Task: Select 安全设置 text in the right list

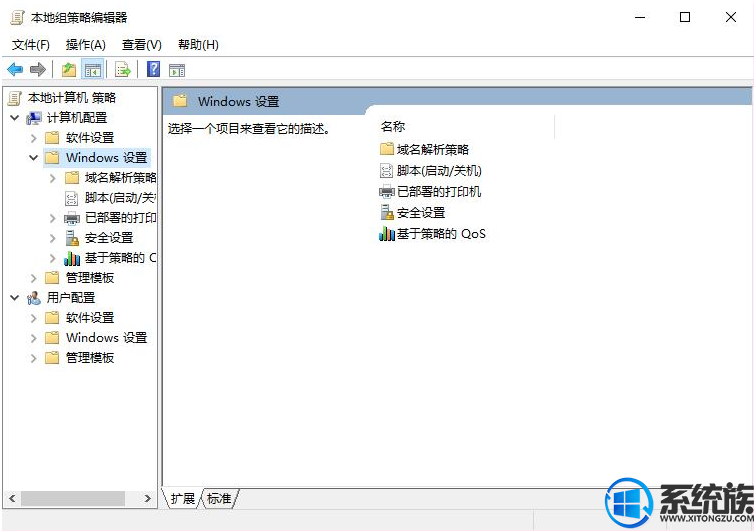Action: pos(421,213)
